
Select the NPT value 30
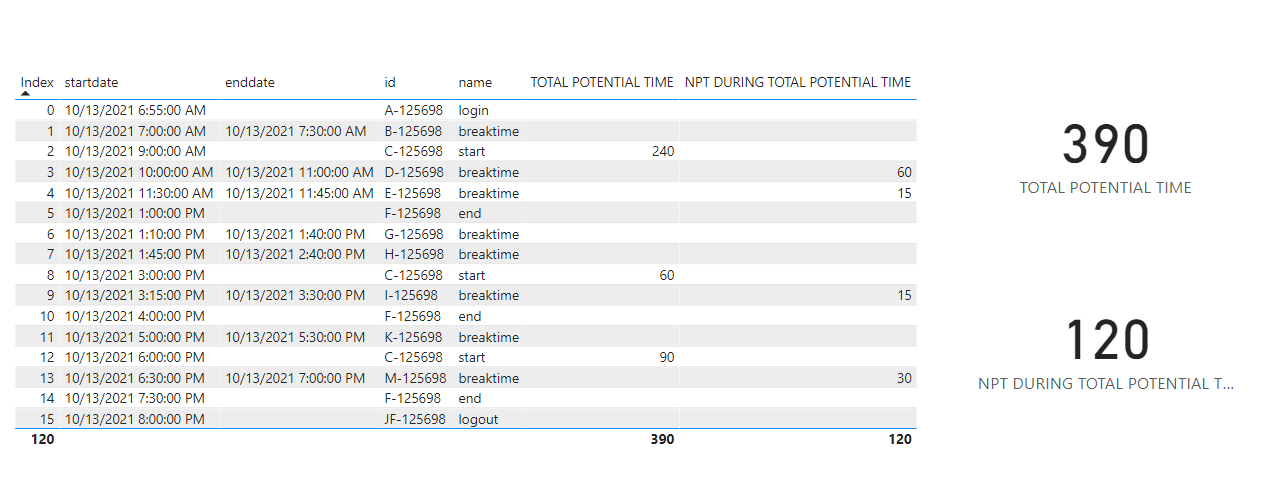click(x=904, y=378)
